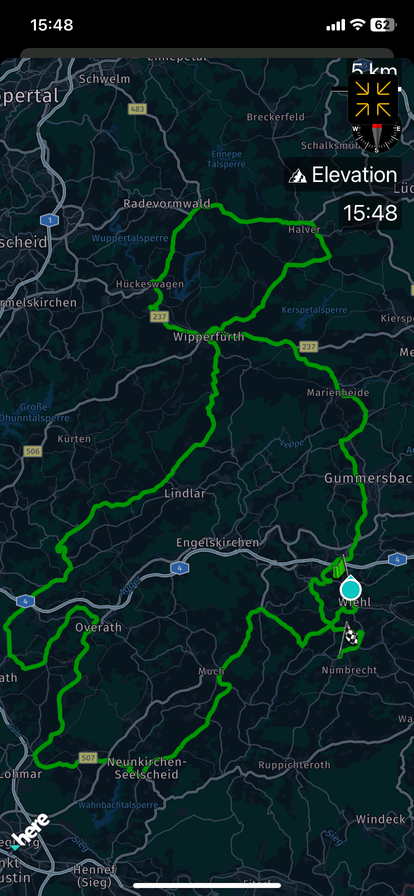Tap the yellow zoom-to-fit arrows icon
The image size is (414, 896).
click(x=372, y=98)
